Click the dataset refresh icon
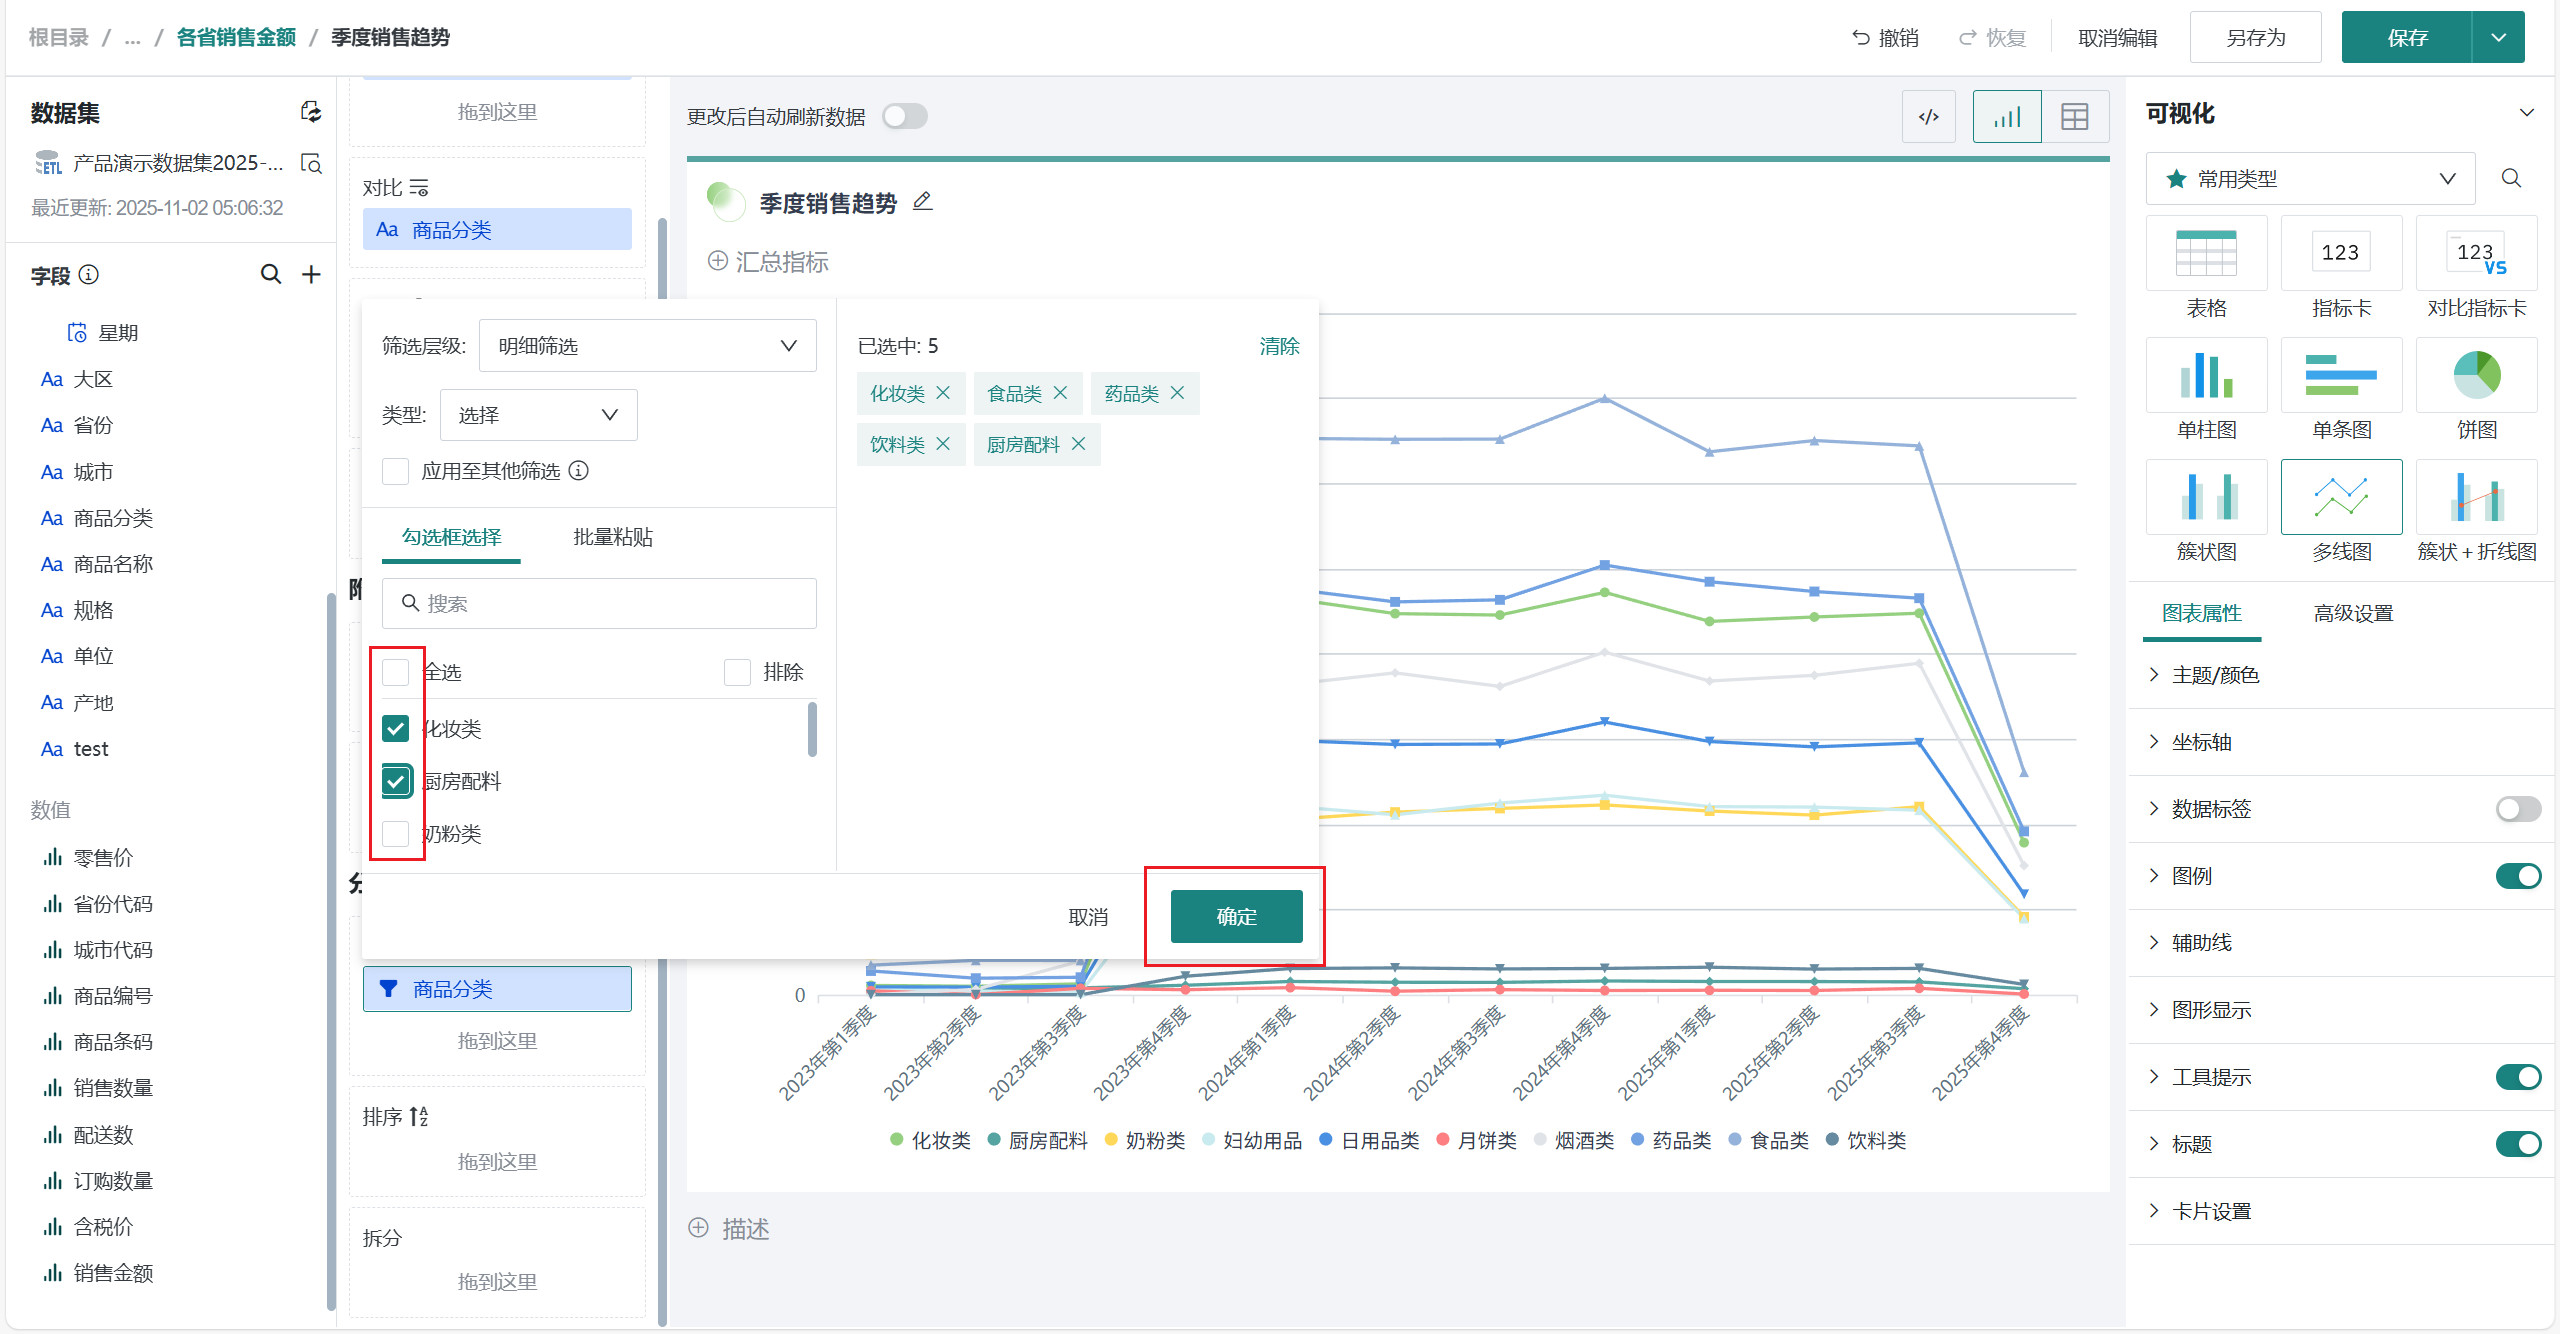Screen dimensions: 2560x1334 311,112
